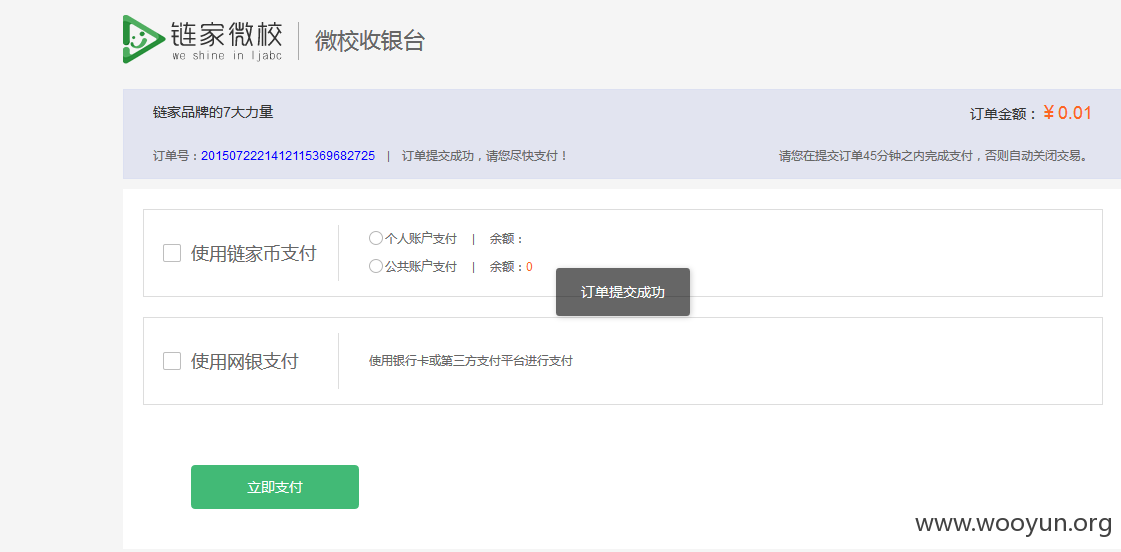Click the 订单提交成功，请您尽快支付 message
This screenshot has width=1121, height=552.
coord(485,156)
